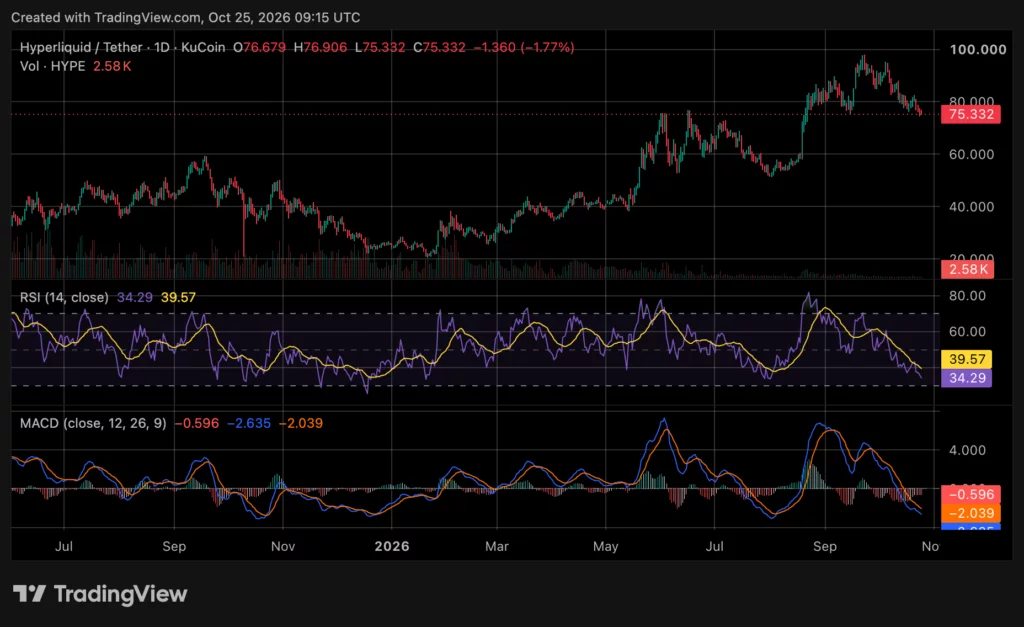1024x627 pixels.
Task: Click the TradingView logo icon
Action: pyautogui.click(x=29, y=594)
